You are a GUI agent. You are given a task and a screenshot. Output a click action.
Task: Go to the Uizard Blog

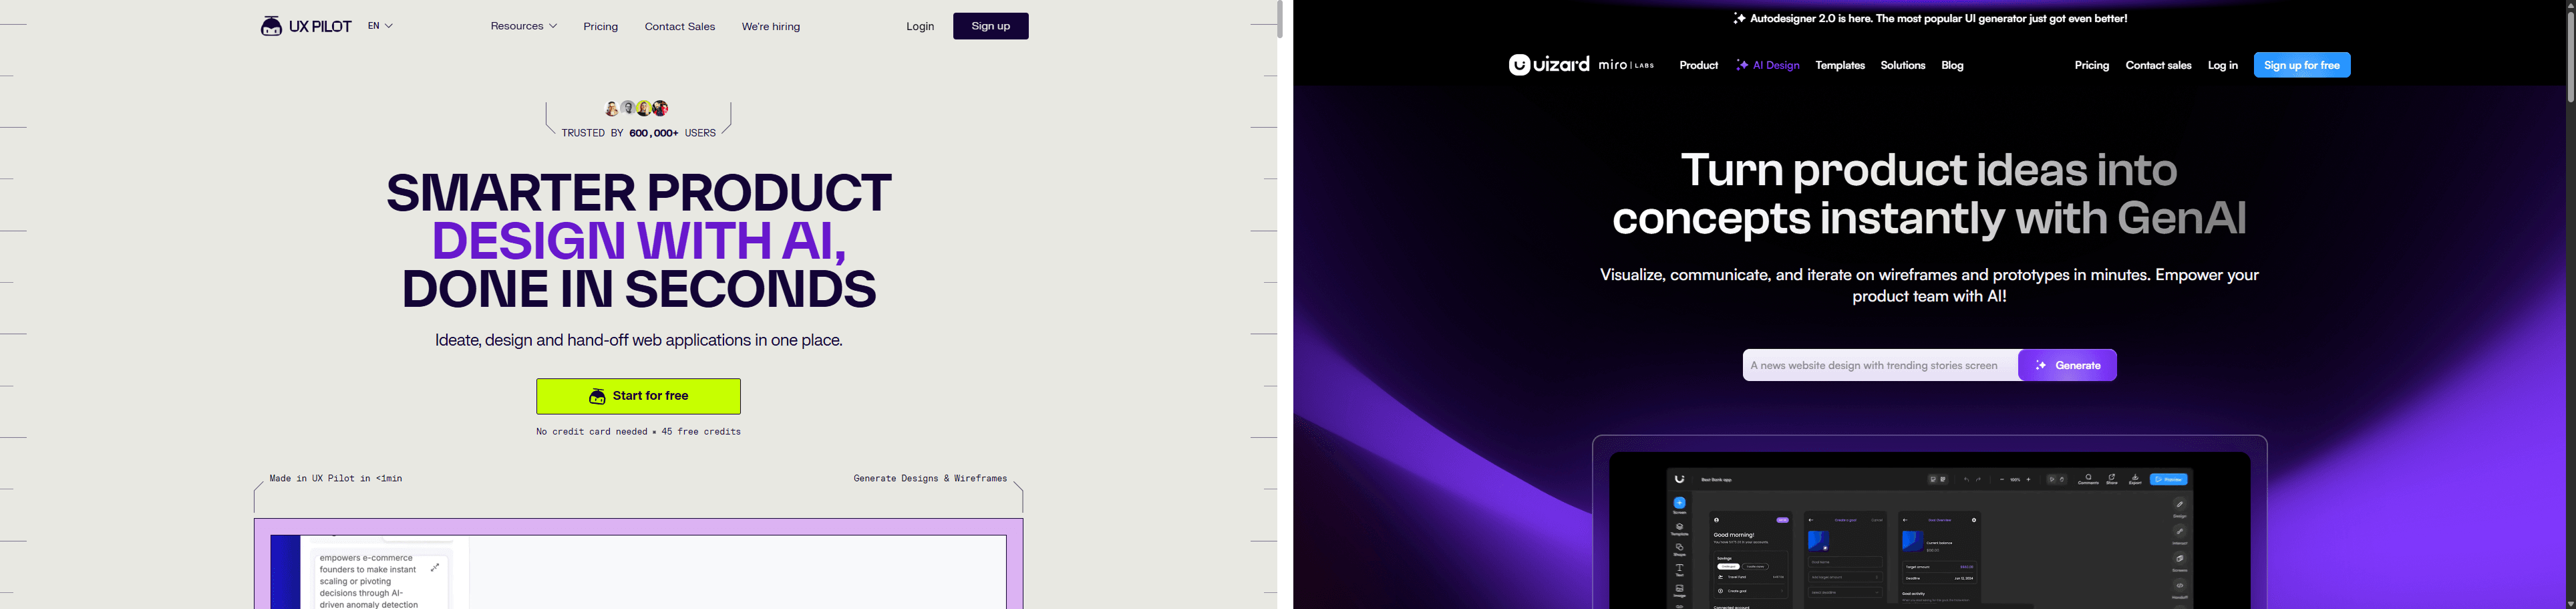click(x=1953, y=65)
